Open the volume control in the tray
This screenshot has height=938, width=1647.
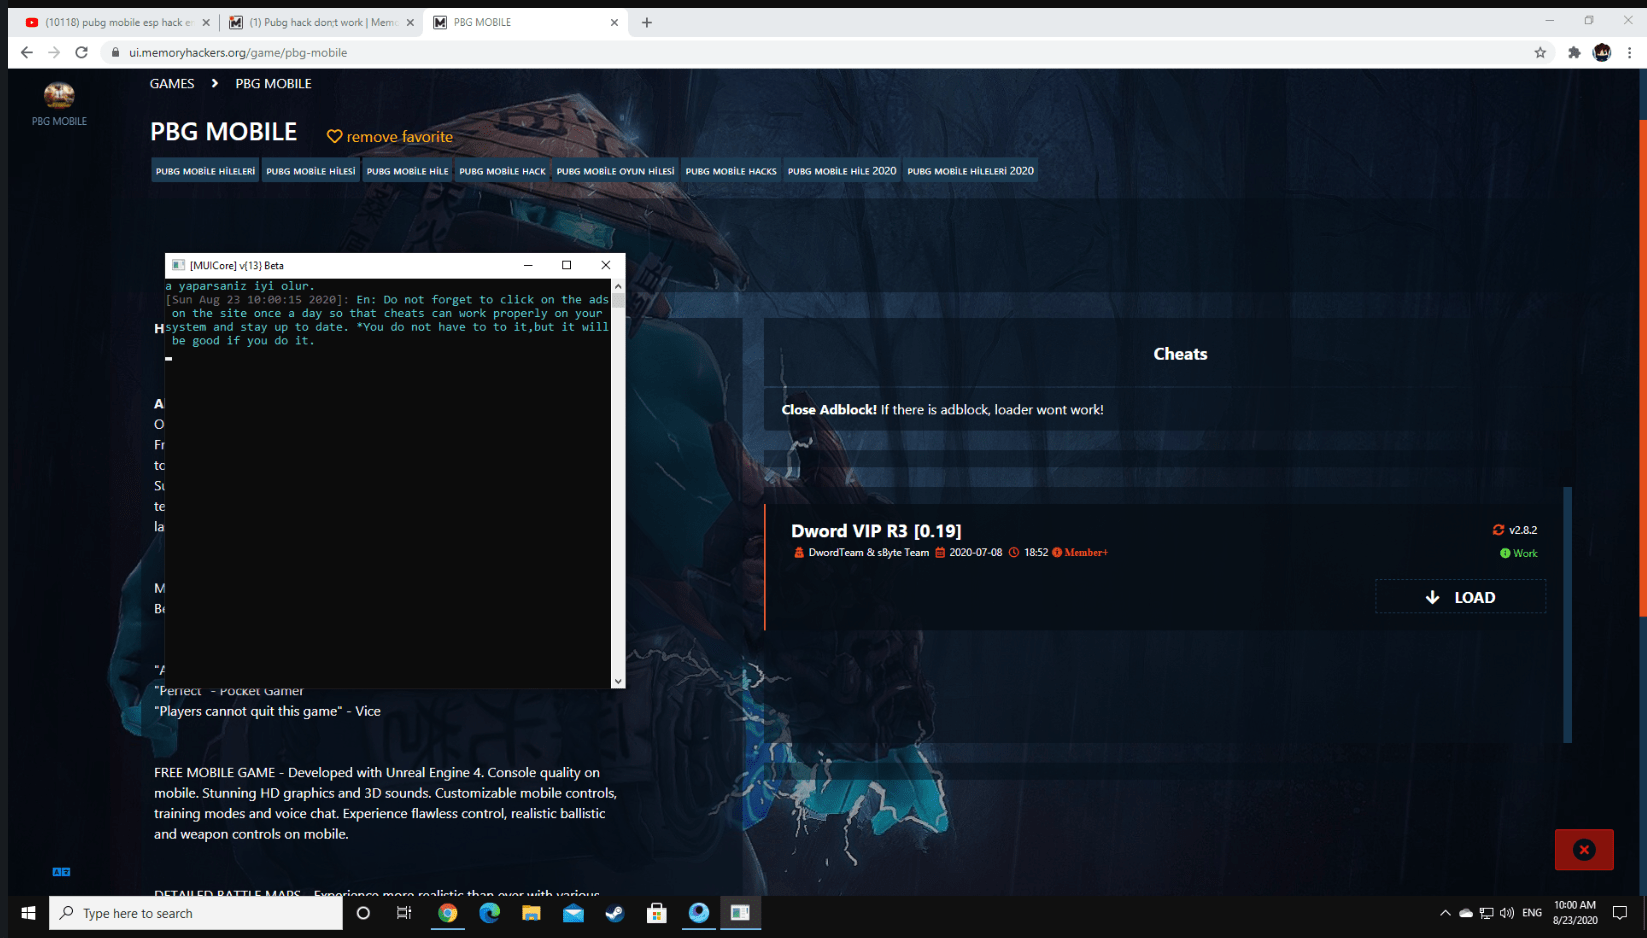1507,913
